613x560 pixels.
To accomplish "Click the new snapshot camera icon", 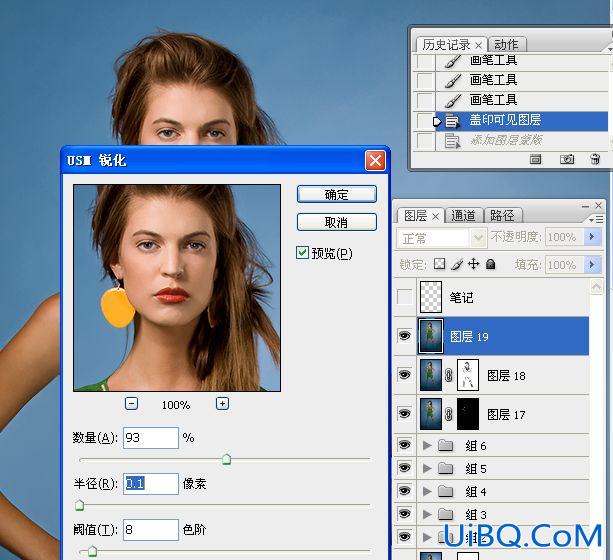I will 567,159.
